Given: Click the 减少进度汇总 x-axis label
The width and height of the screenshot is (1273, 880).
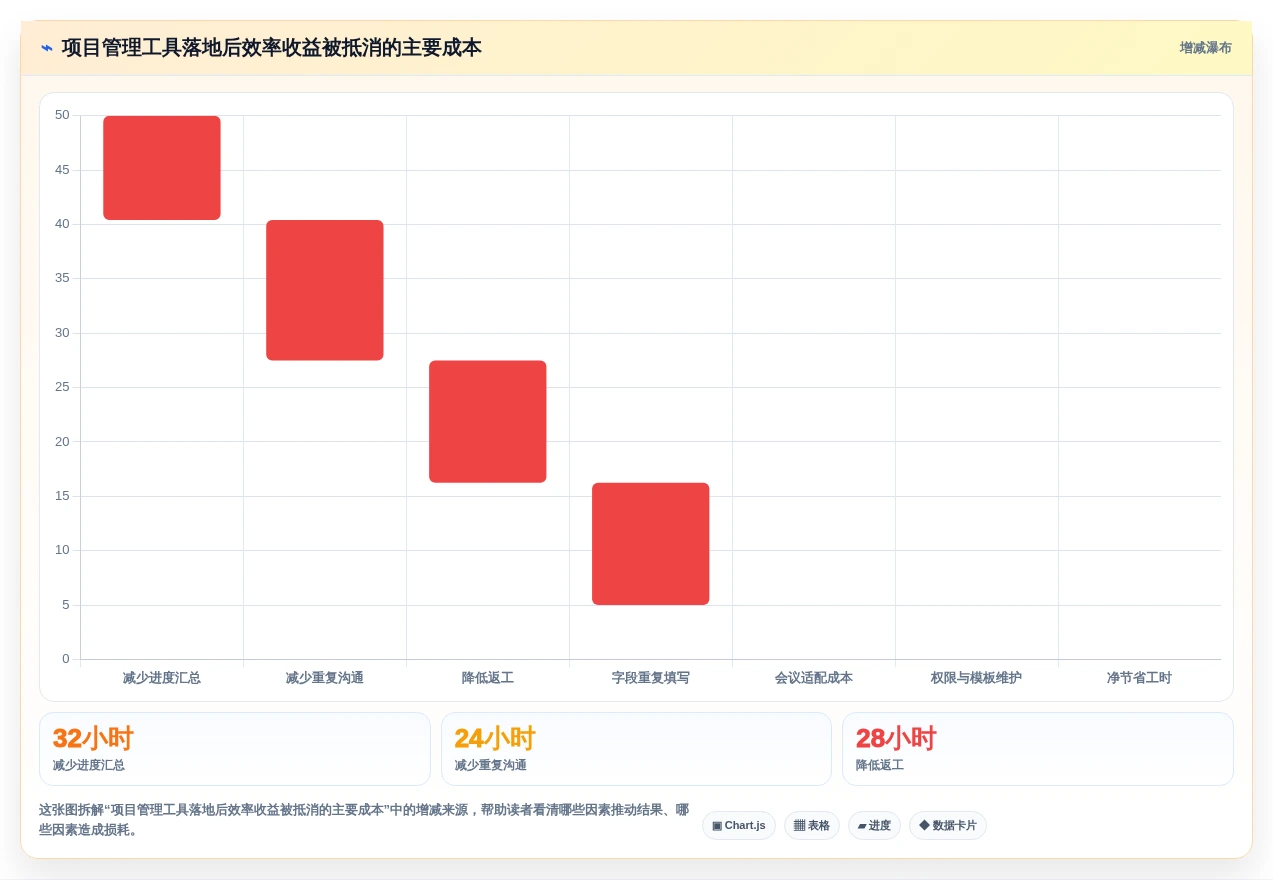Looking at the screenshot, I should (x=162, y=678).
